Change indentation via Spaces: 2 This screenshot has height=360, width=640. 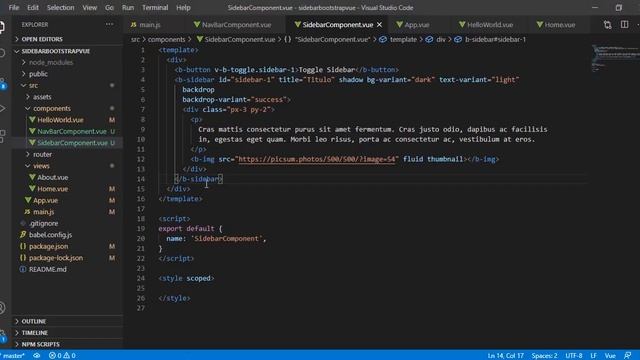pos(544,356)
